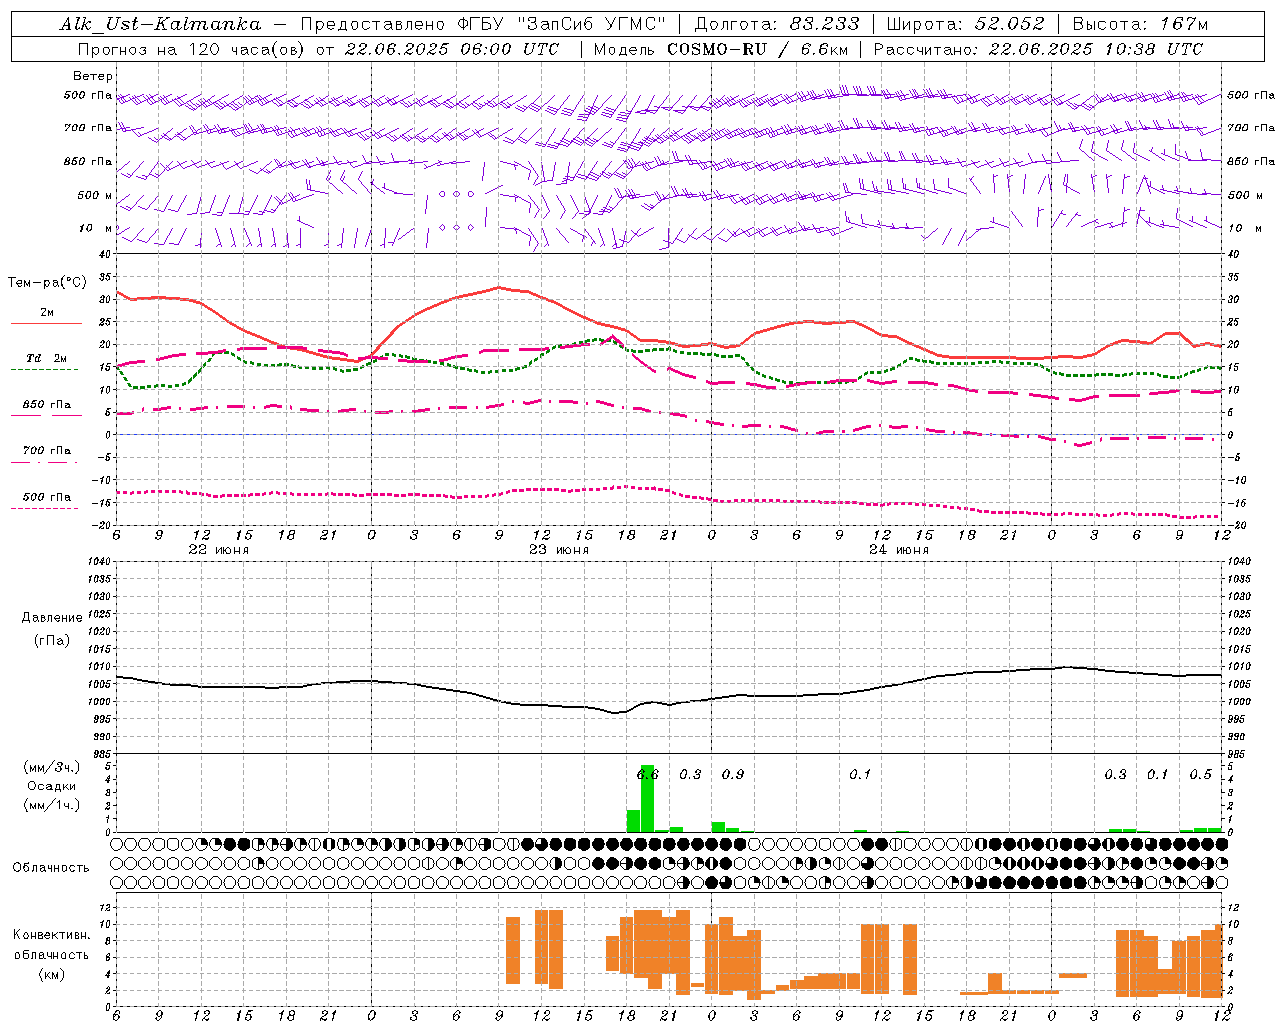Viewport: 1280px width, 1024px height.
Task: Click the Рассчитано: 22.06.2025 10:38 UTC timestamp
Action: 1038,49
